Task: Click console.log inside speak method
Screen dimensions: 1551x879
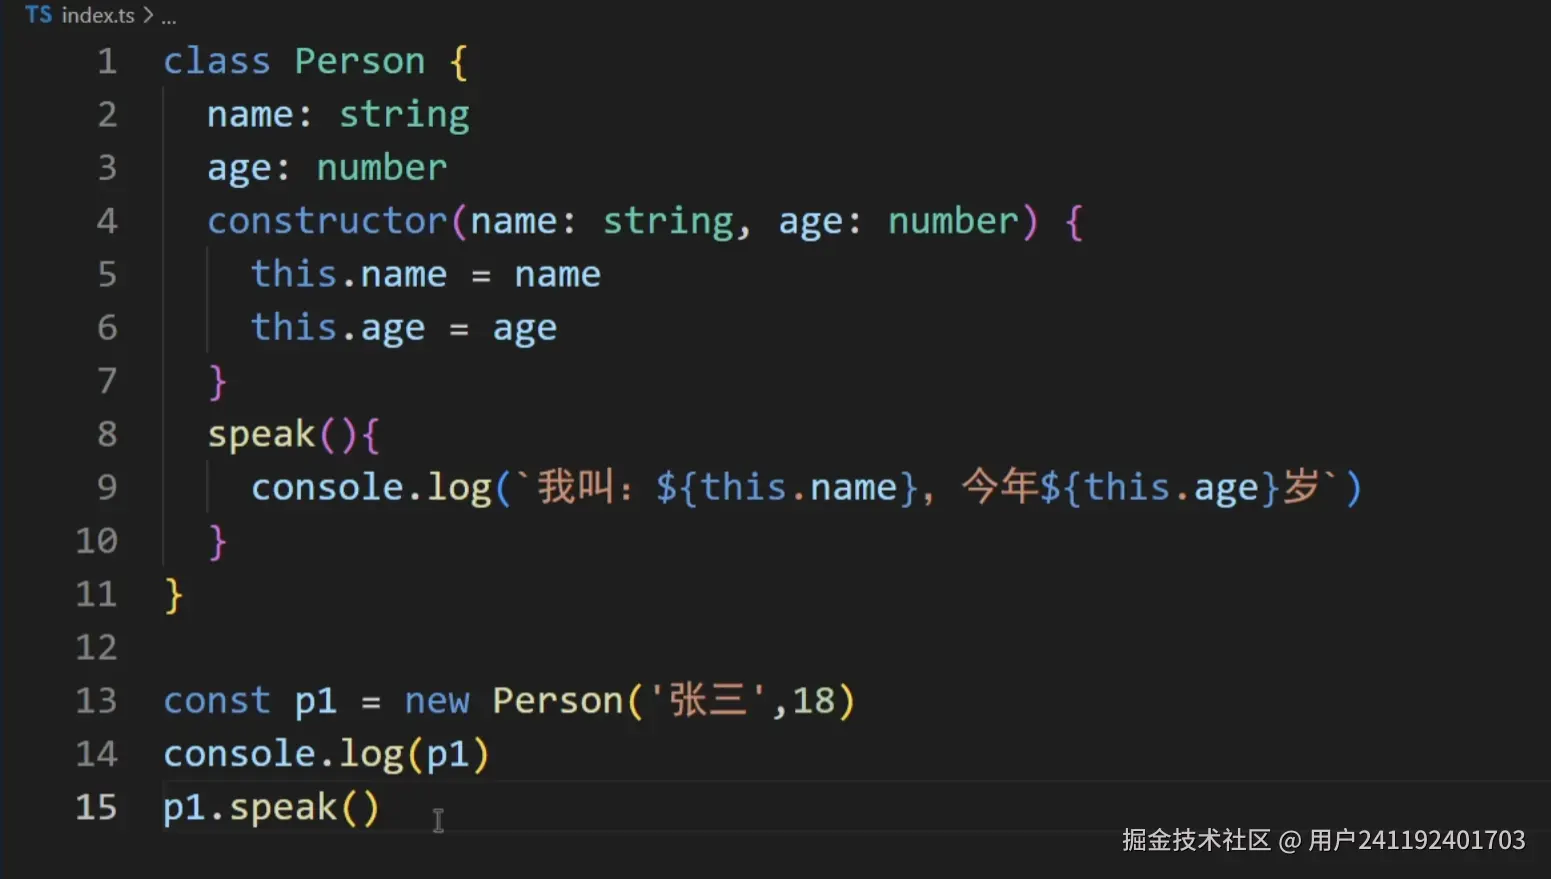Action: pyautogui.click(x=371, y=488)
